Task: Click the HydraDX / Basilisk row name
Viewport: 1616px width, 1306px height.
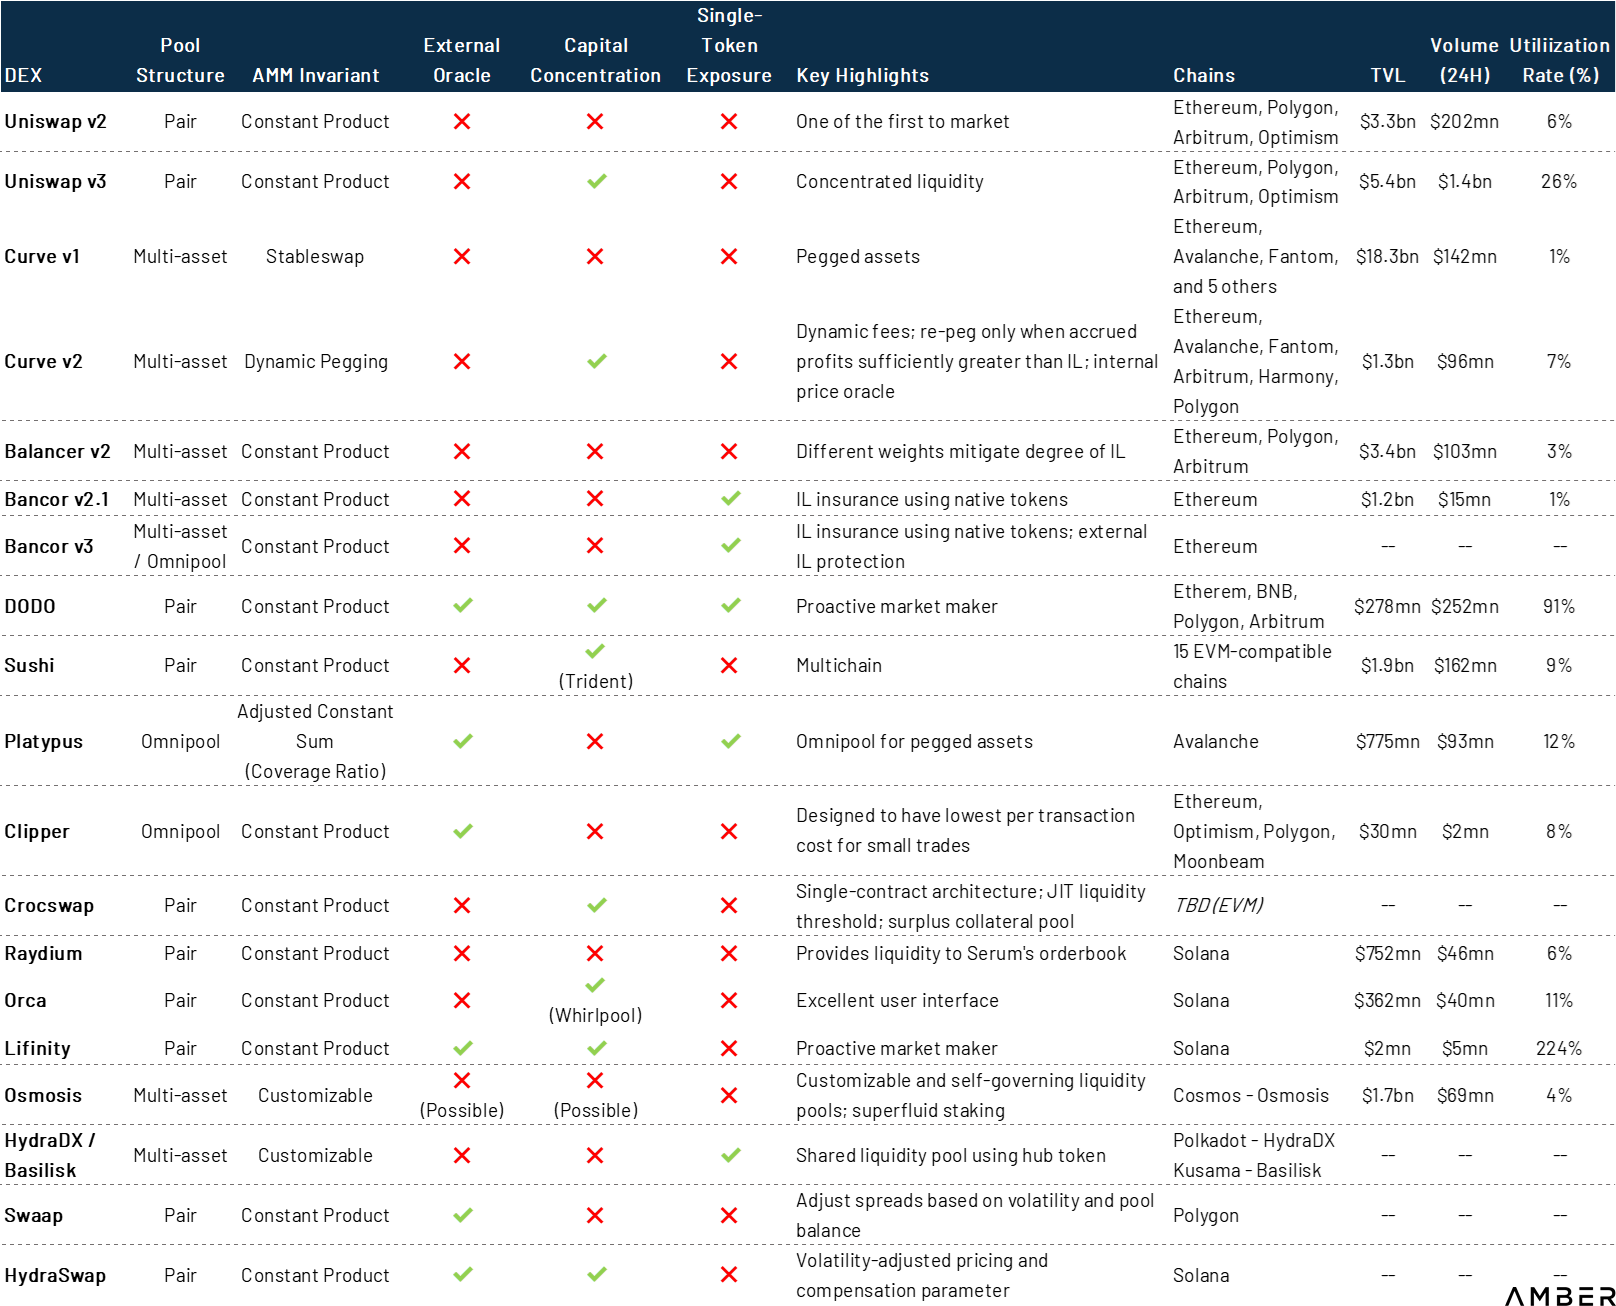Action: click(50, 1155)
